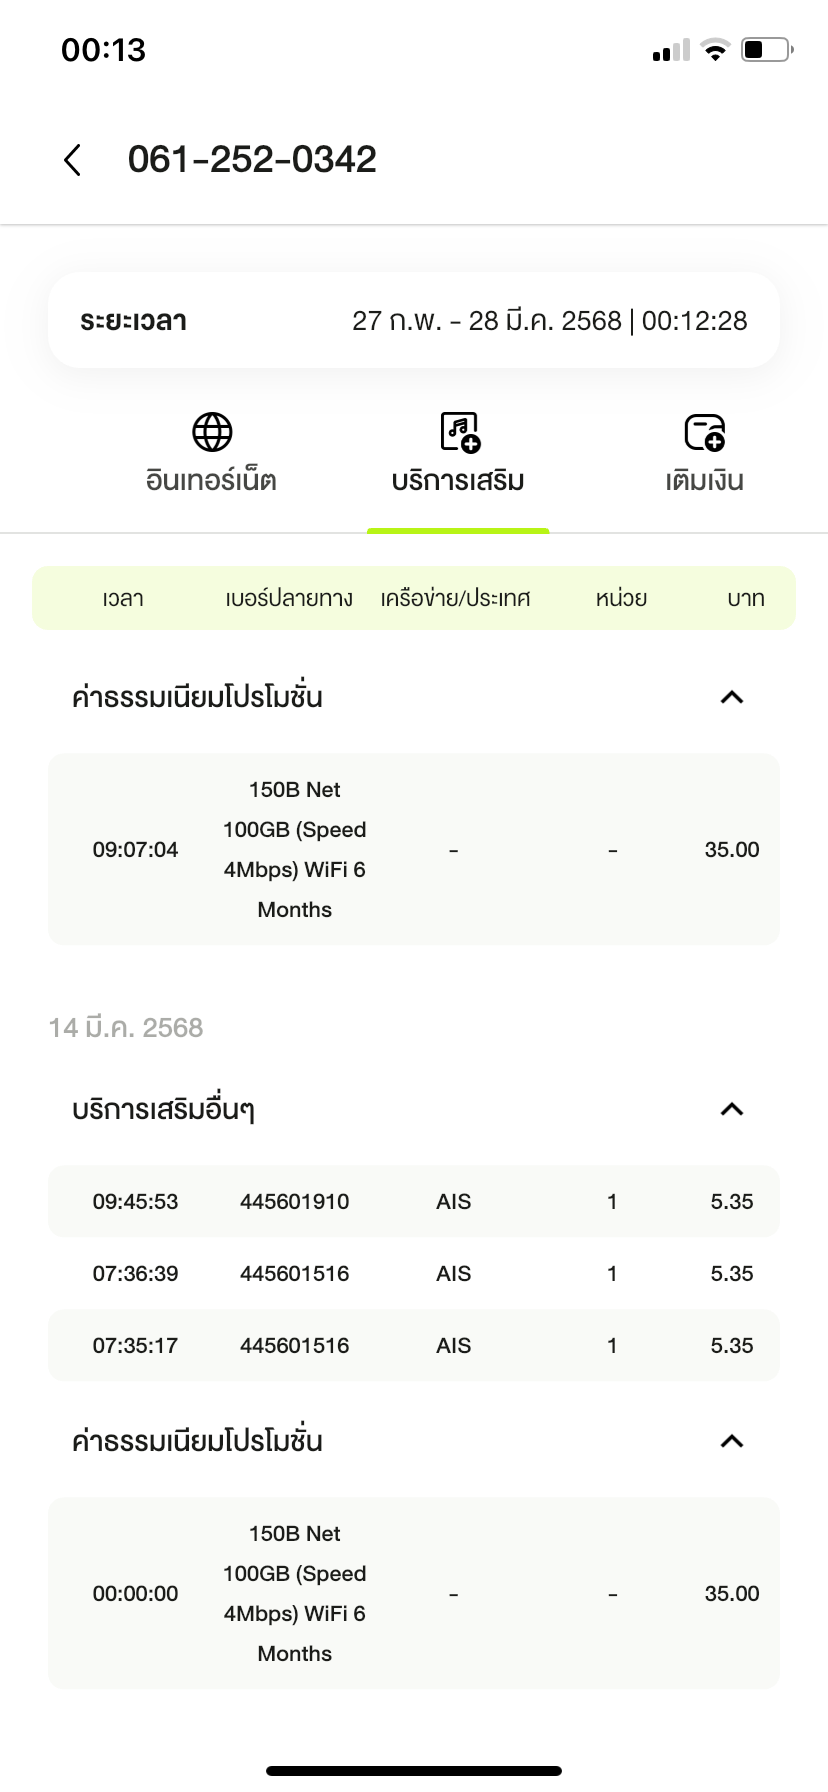828x1792 pixels.
Task: Tap the Wi-Fi status icon
Action: point(715,50)
